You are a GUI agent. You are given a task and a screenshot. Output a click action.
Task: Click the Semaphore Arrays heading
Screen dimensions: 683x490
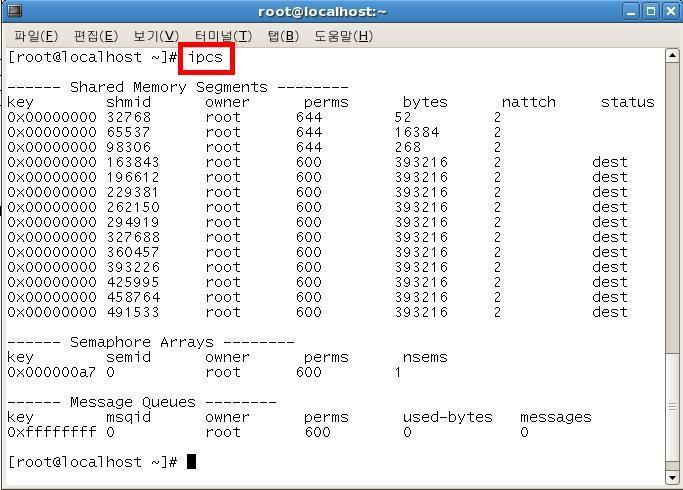pos(142,342)
